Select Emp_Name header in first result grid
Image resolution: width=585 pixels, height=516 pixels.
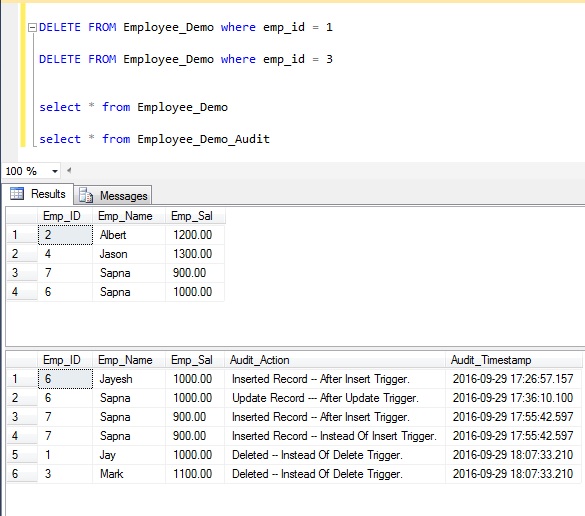click(x=129, y=216)
